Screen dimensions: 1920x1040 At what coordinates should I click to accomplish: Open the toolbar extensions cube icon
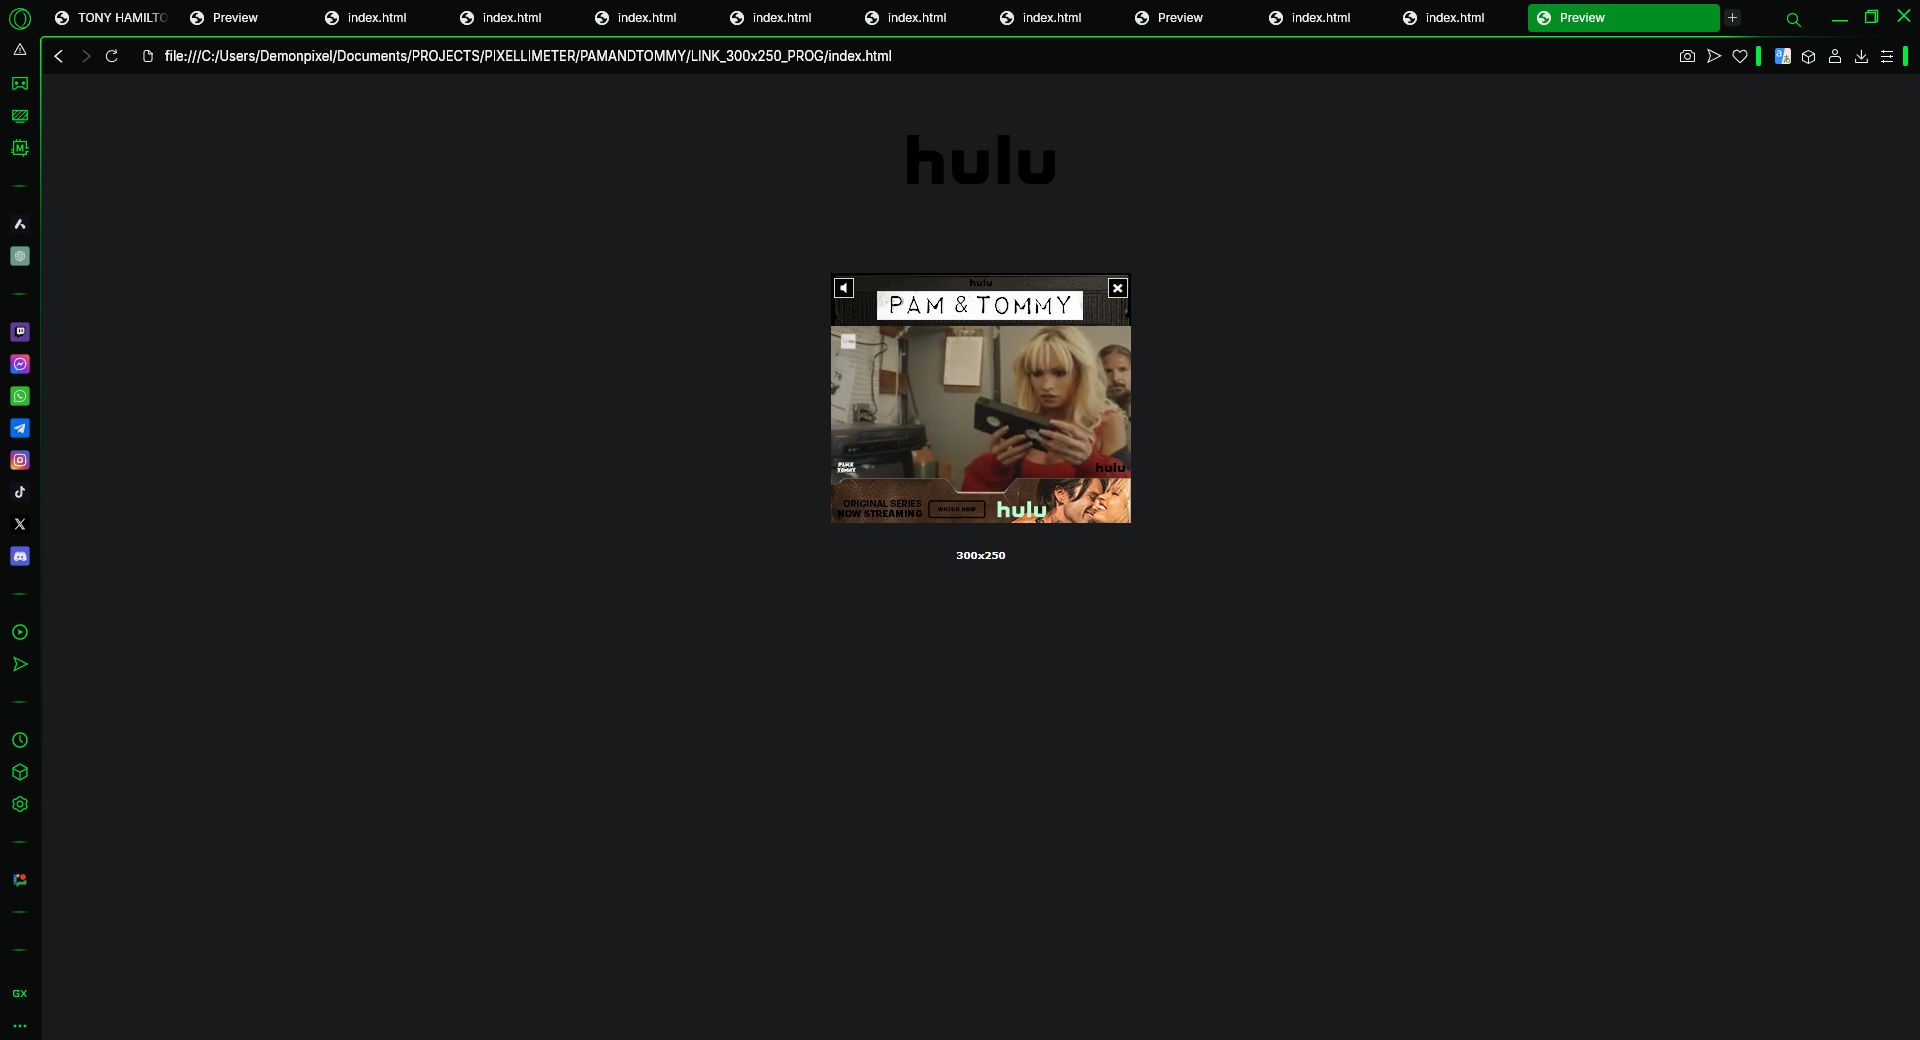click(x=1808, y=57)
